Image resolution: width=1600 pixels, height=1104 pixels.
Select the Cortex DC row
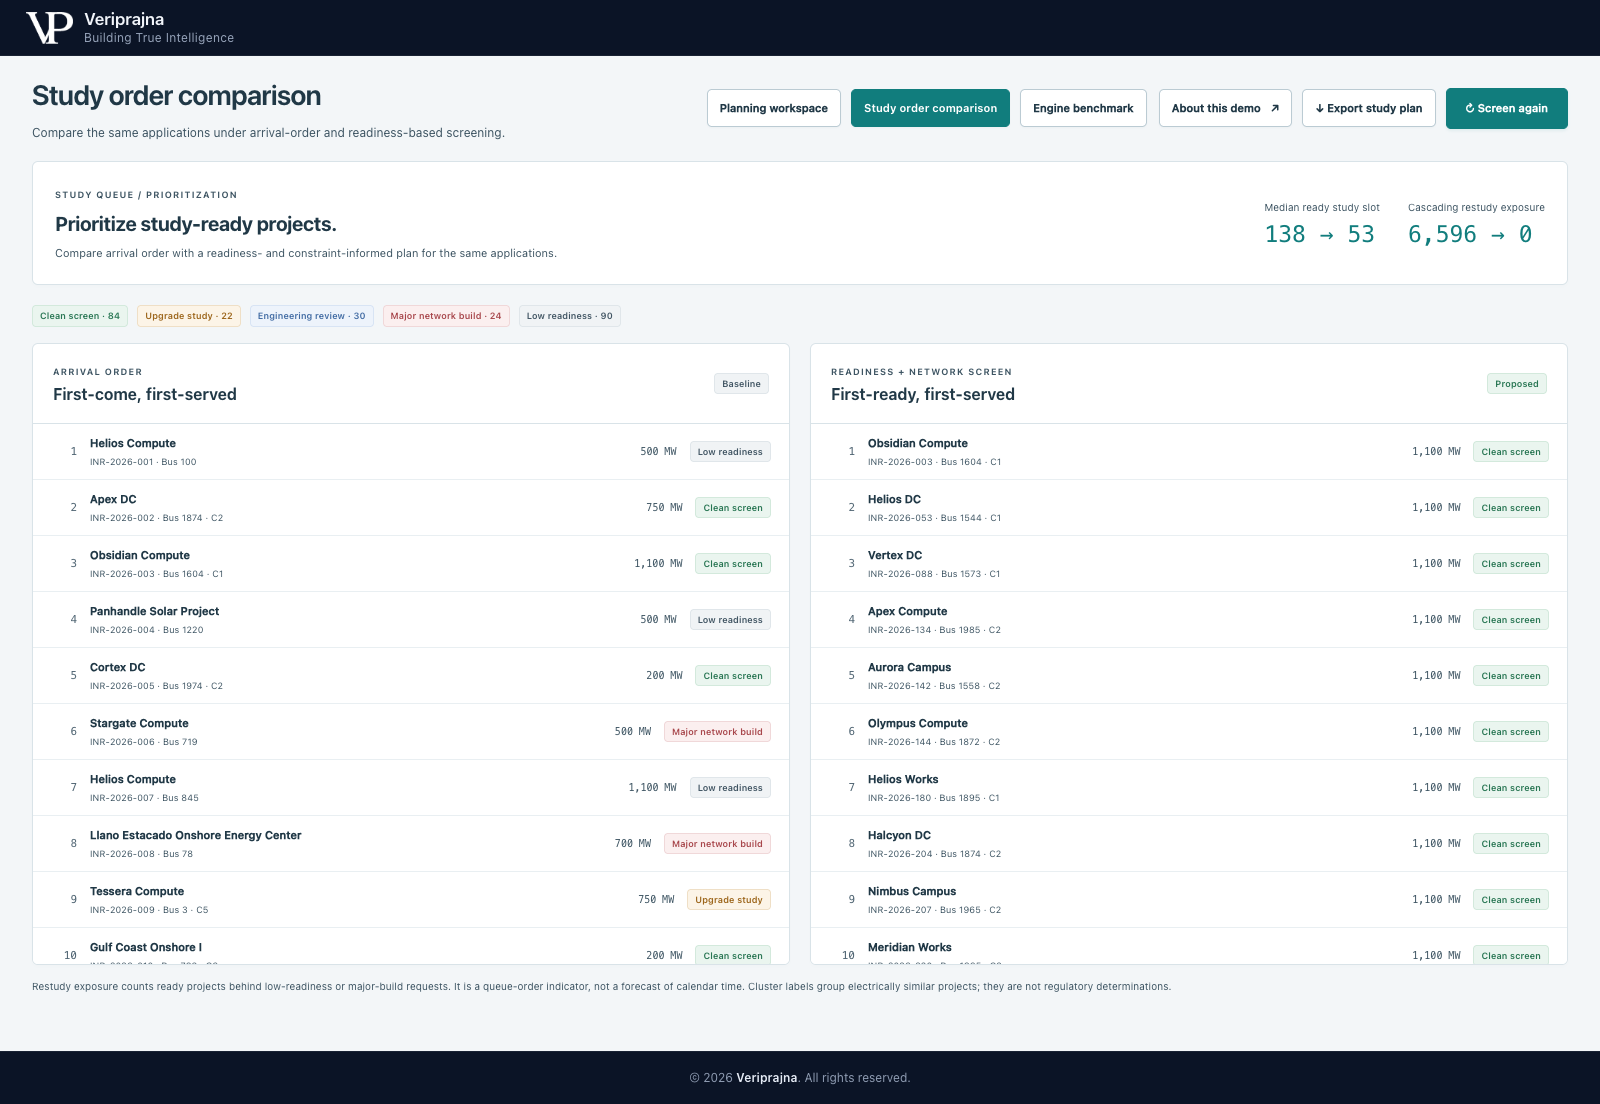point(411,676)
